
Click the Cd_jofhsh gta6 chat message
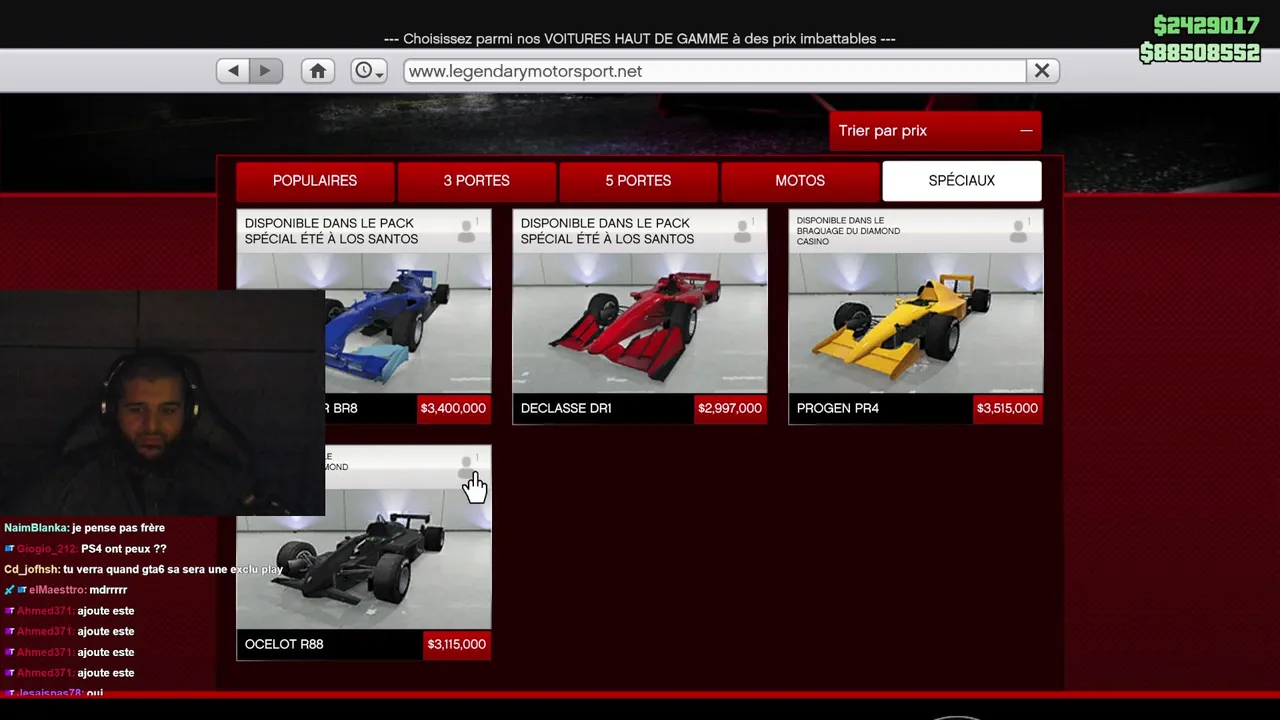coord(143,569)
